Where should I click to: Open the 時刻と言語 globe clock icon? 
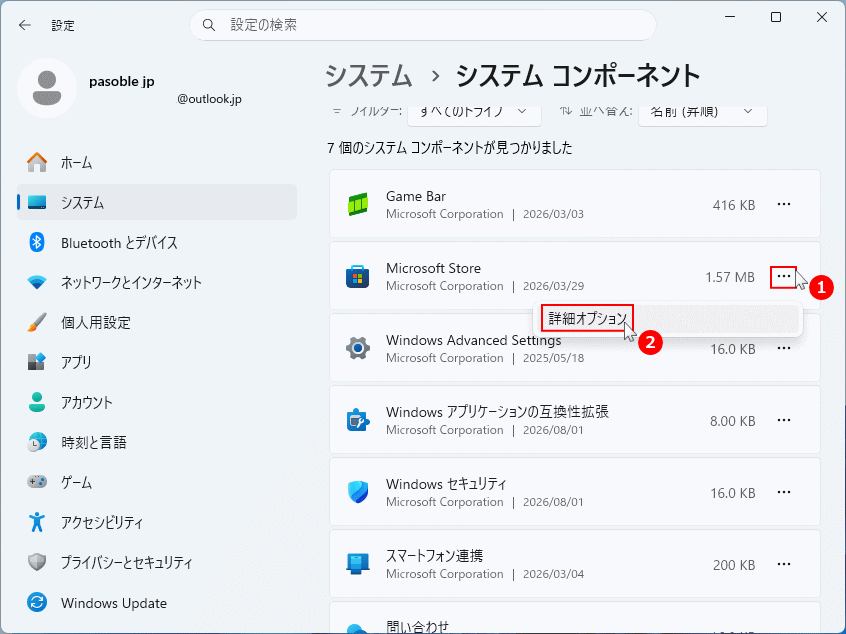pyautogui.click(x=37, y=442)
